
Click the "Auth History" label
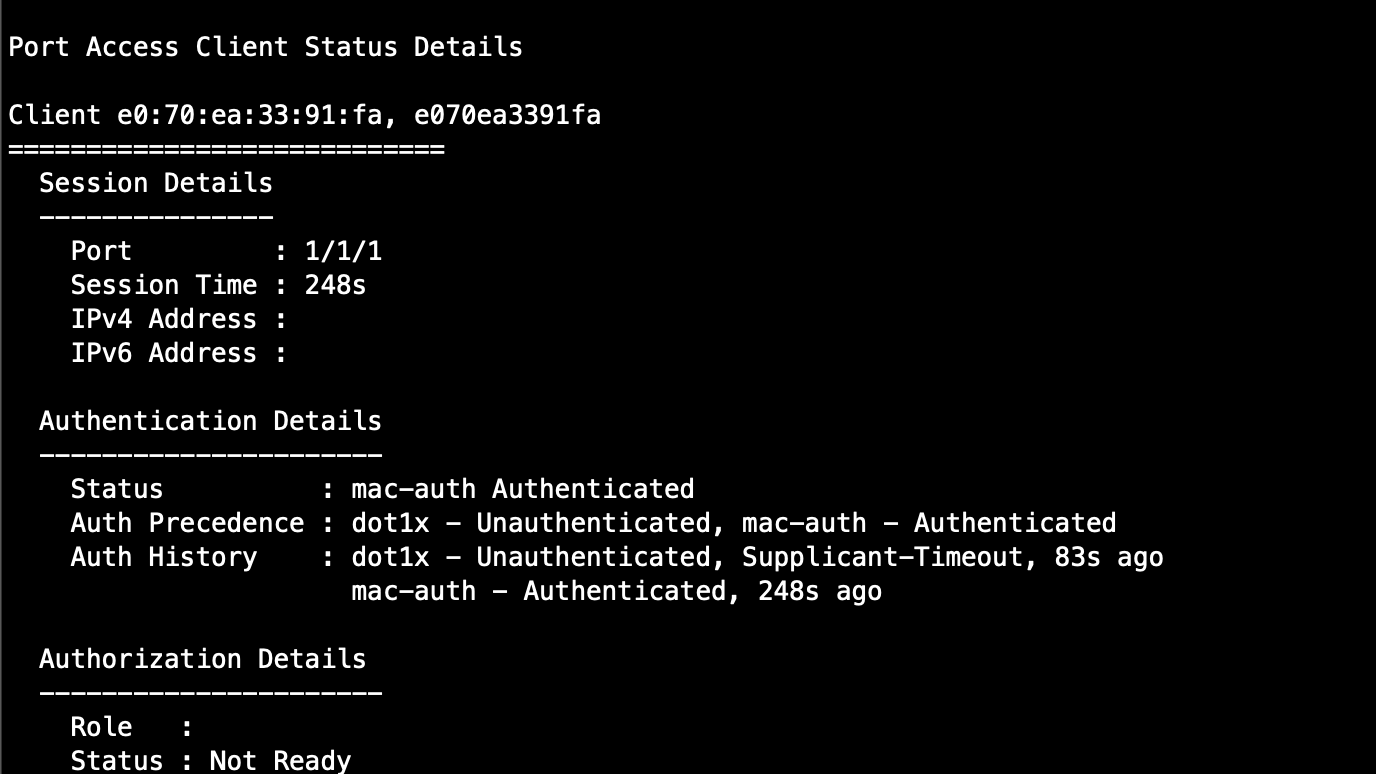coord(163,557)
